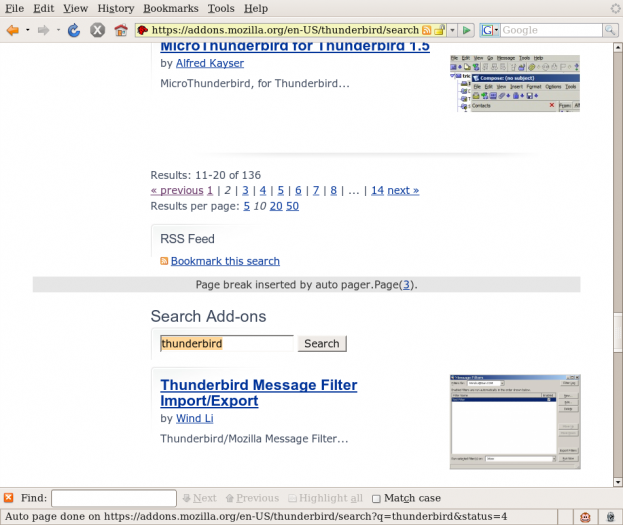This screenshot has height=525, width=623.
Task: Go to results page 8
Action: point(333,190)
